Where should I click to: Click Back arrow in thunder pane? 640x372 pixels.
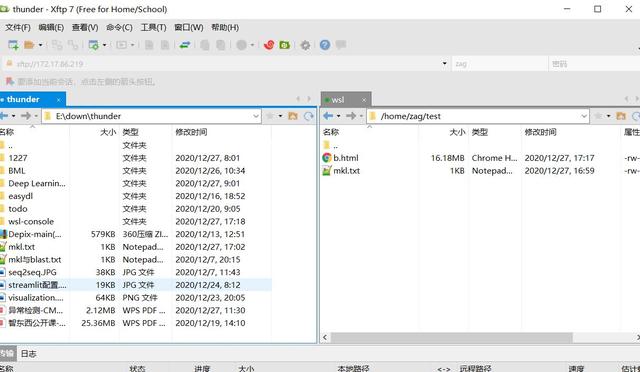pos(4,116)
